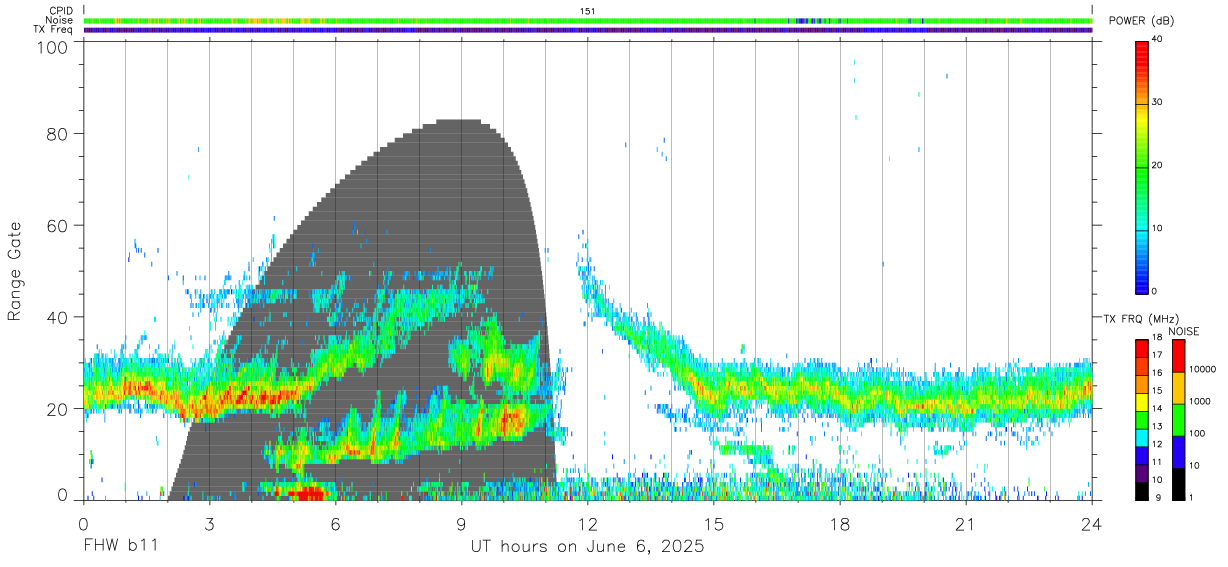Click the 60 label on the Range Gate axis
Image resolution: width=1228 pixels, height=567 pixels.
pyautogui.click(x=58, y=226)
